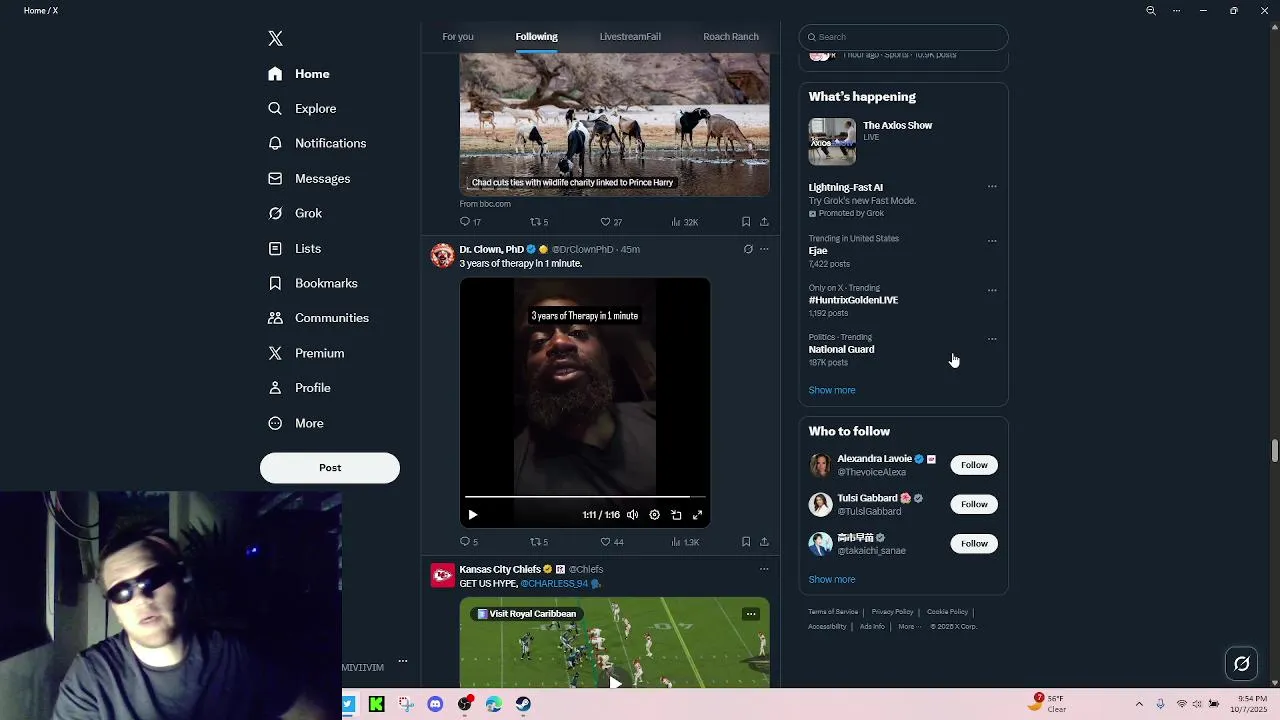Open Communities in the sidebar
This screenshot has width=1280, height=720.
coord(318,318)
